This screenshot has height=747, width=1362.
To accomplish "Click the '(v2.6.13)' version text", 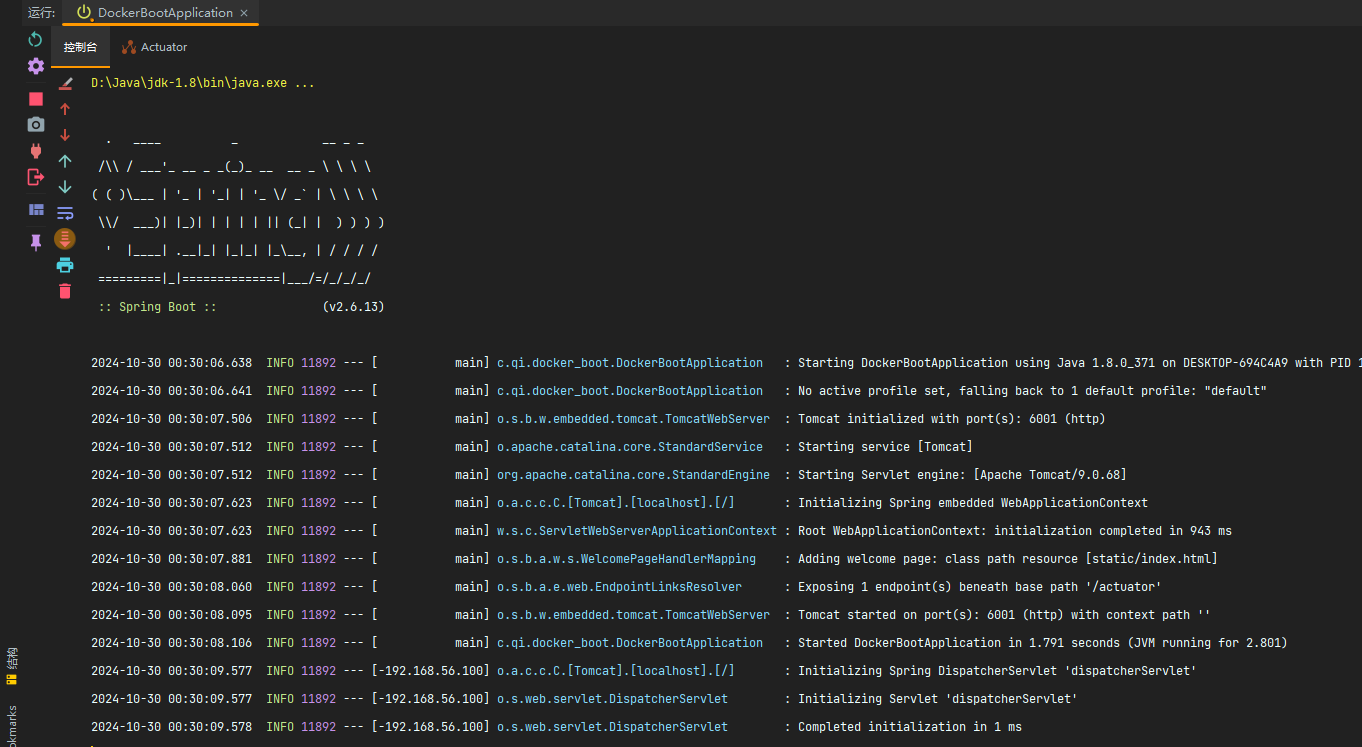I will pyautogui.click(x=353, y=307).
